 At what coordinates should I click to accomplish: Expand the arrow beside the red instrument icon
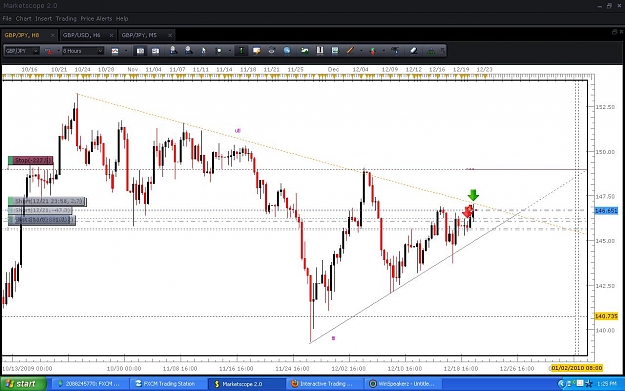[x=58, y=51]
